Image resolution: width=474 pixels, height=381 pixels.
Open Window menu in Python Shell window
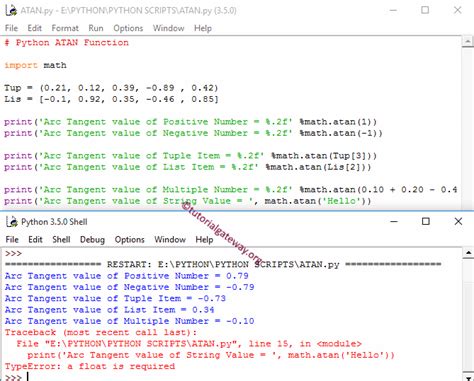(x=170, y=240)
